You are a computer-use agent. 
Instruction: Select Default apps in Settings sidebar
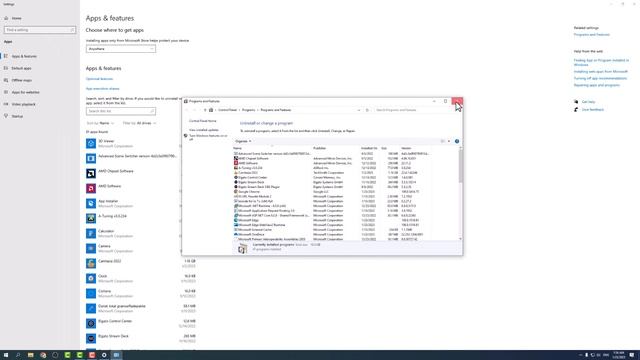tap(22, 68)
